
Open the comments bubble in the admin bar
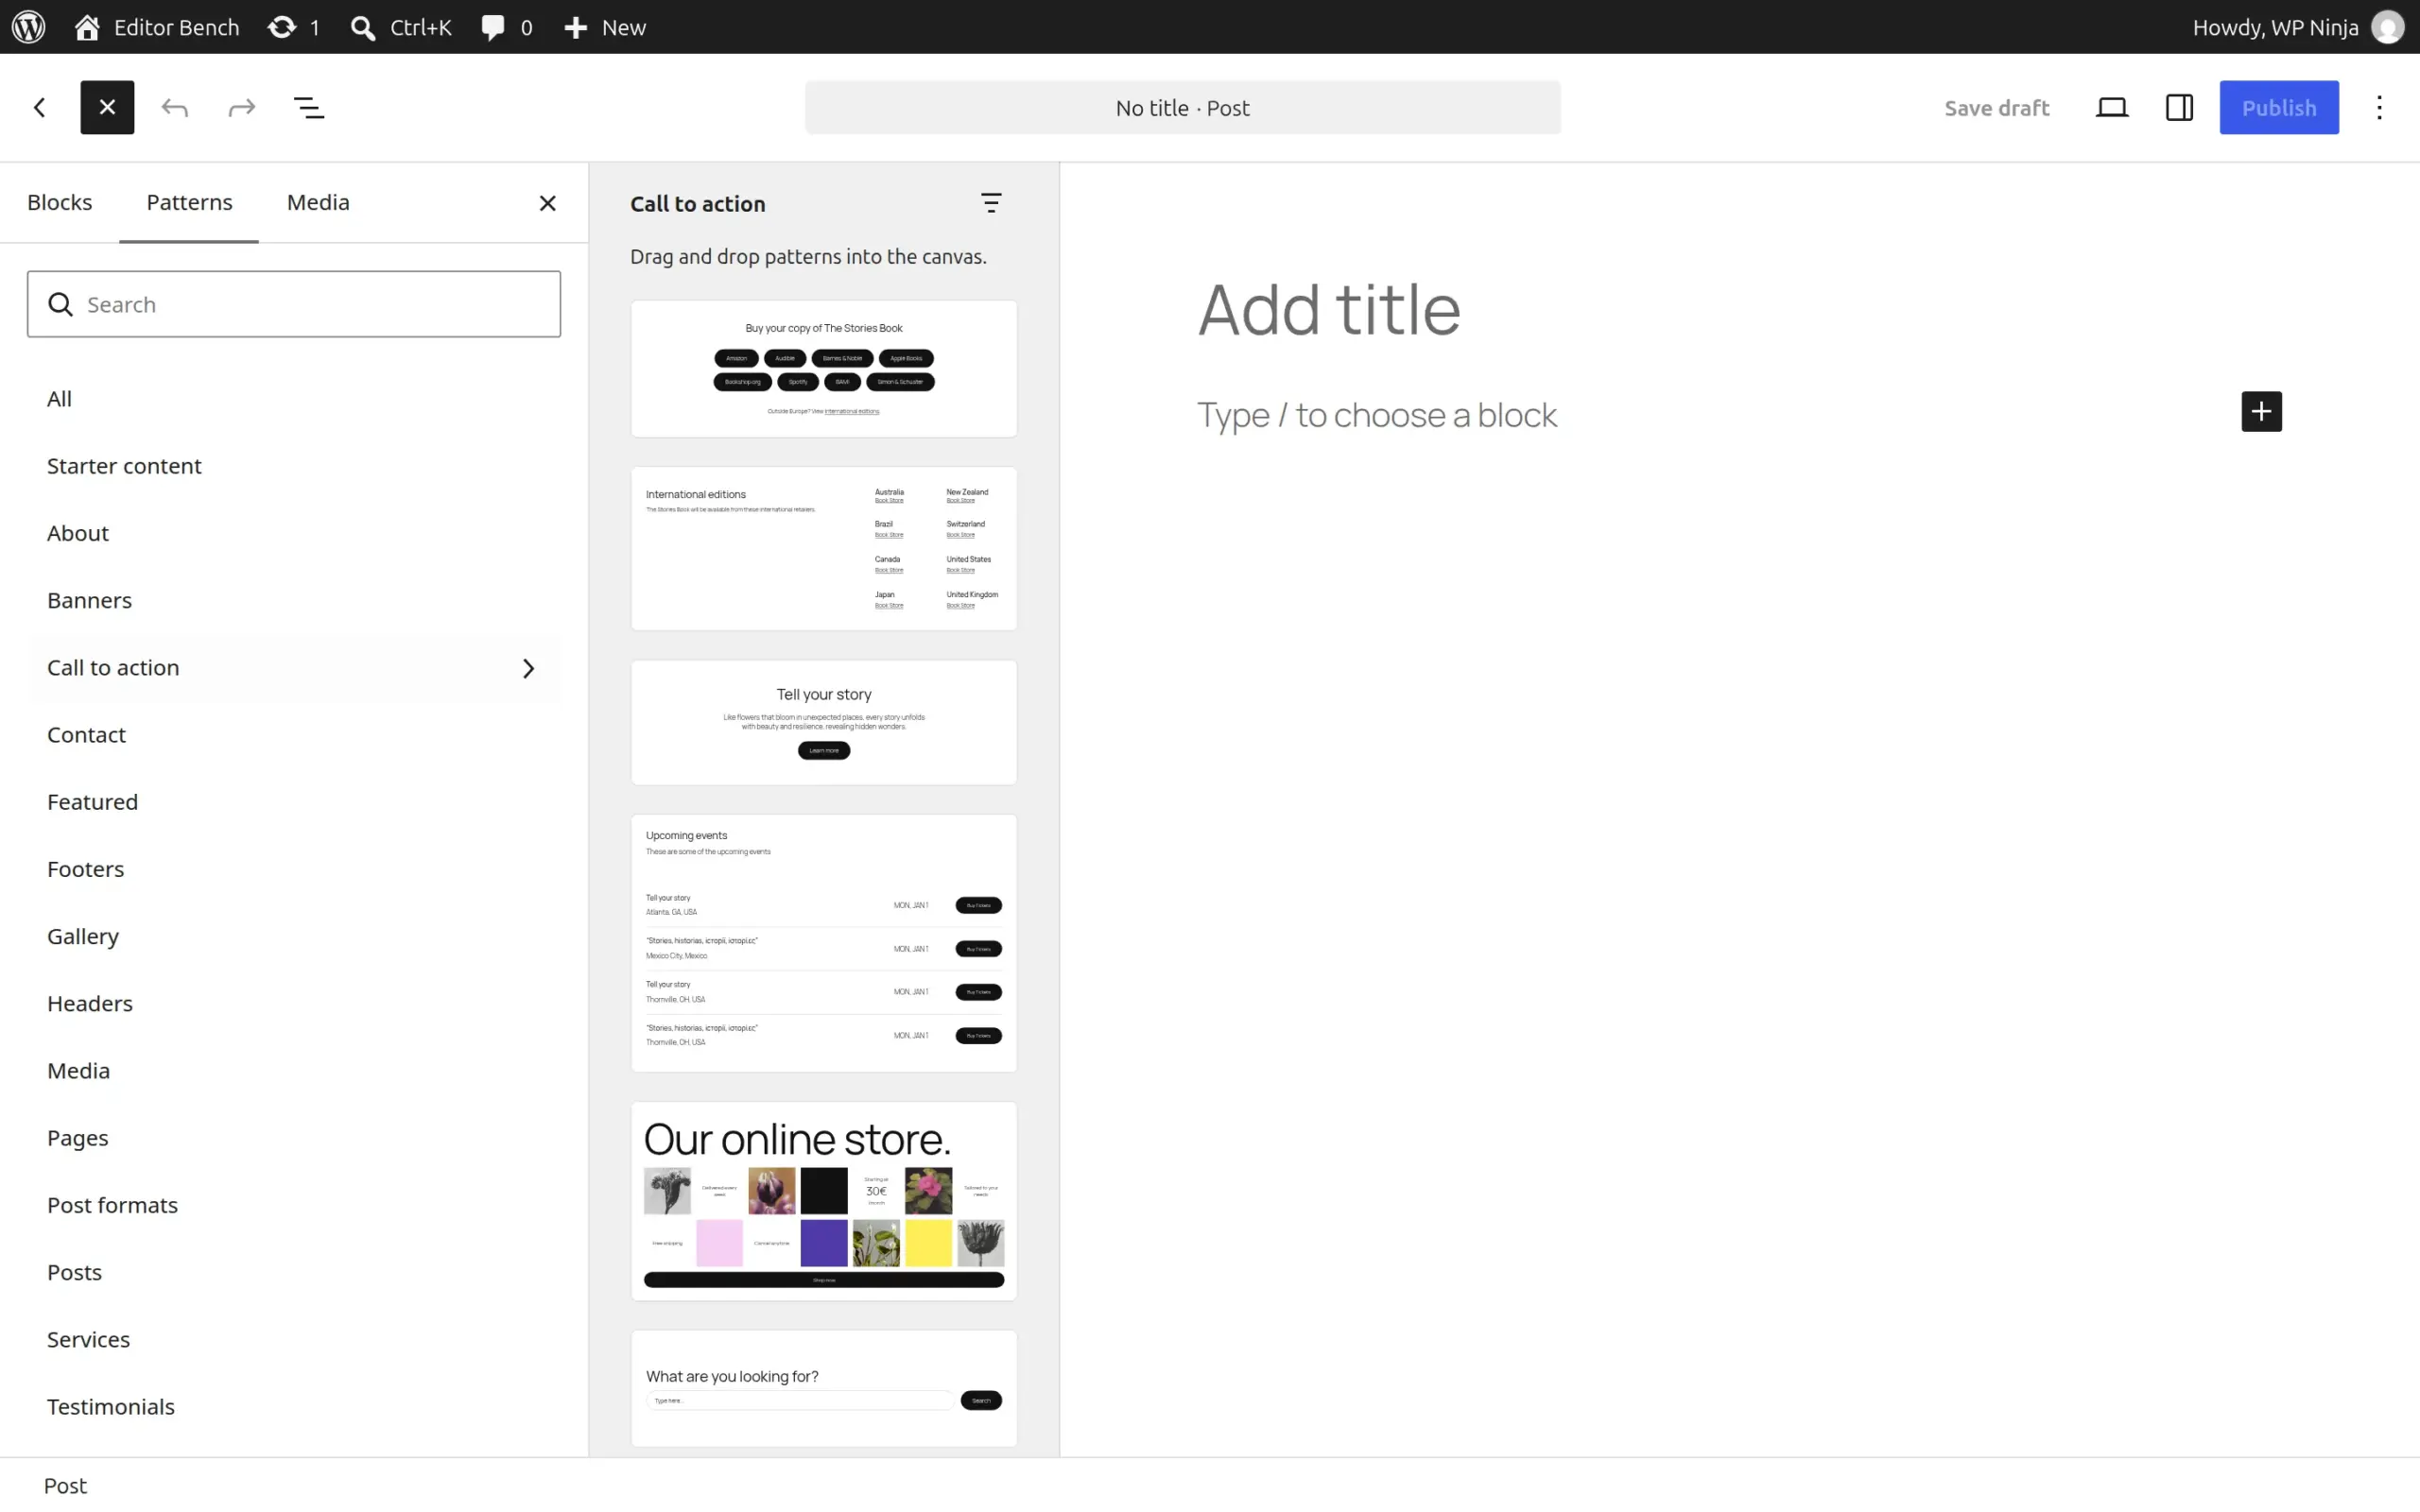[507, 27]
